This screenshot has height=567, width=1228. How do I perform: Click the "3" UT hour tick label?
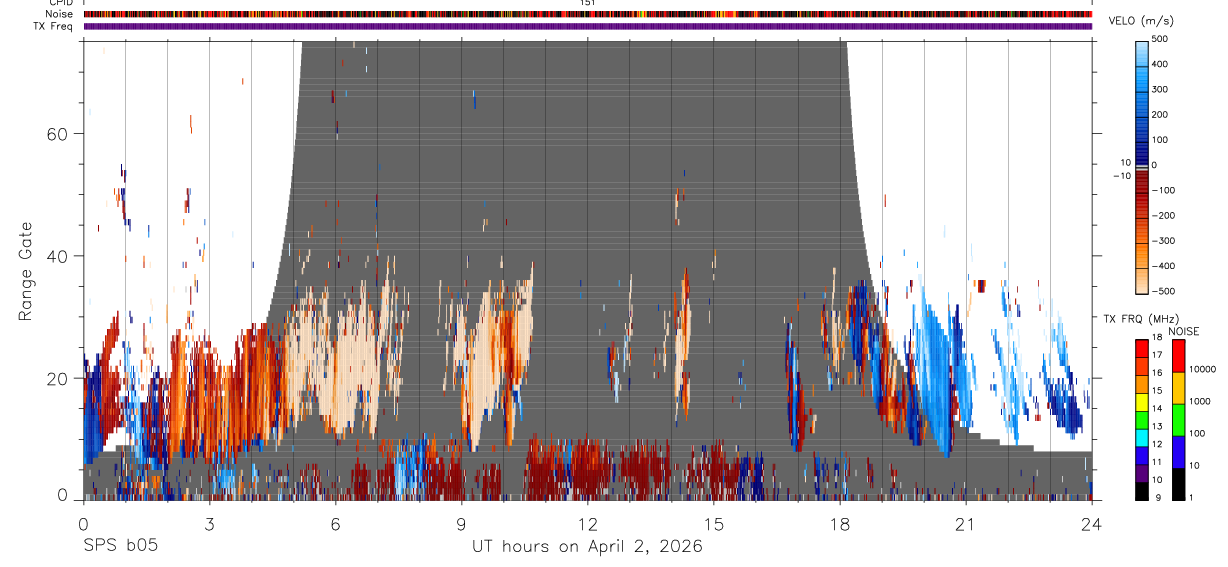[209, 524]
